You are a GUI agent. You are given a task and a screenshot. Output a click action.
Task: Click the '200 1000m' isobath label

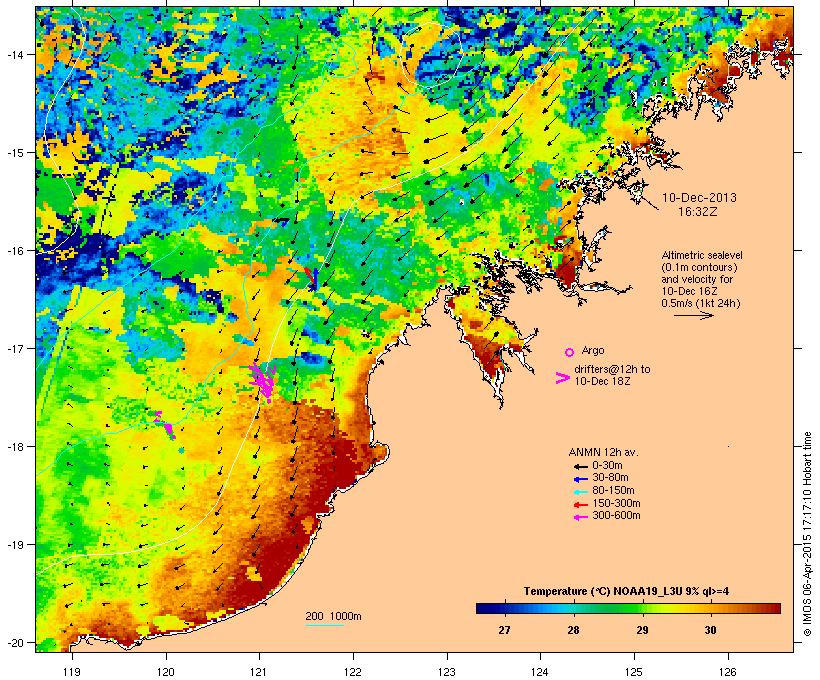pyautogui.click(x=333, y=616)
